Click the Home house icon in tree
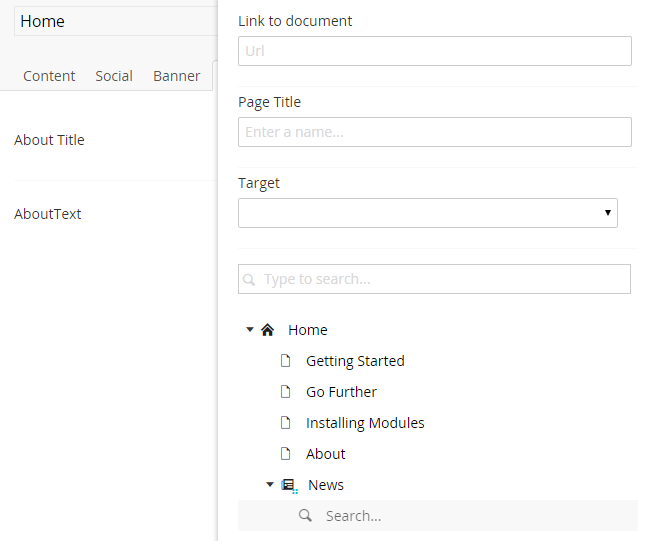Image resolution: width=651 pixels, height=541 pixels. tap(267, 330)
